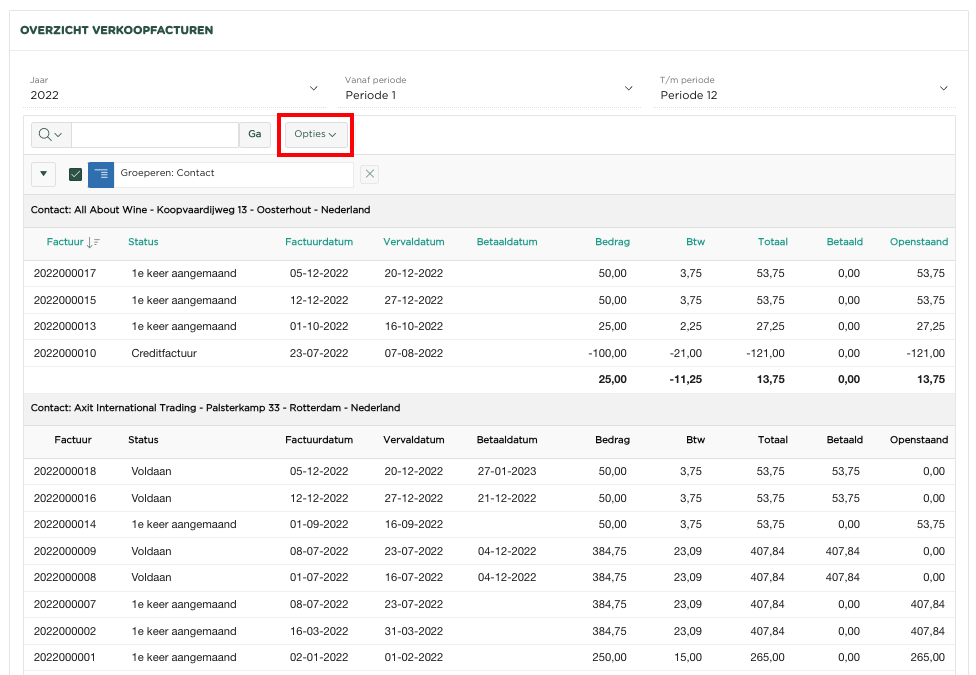The image size is (976, 675).
Task: Sort by the Status column header
Action: tap(143, 242)
